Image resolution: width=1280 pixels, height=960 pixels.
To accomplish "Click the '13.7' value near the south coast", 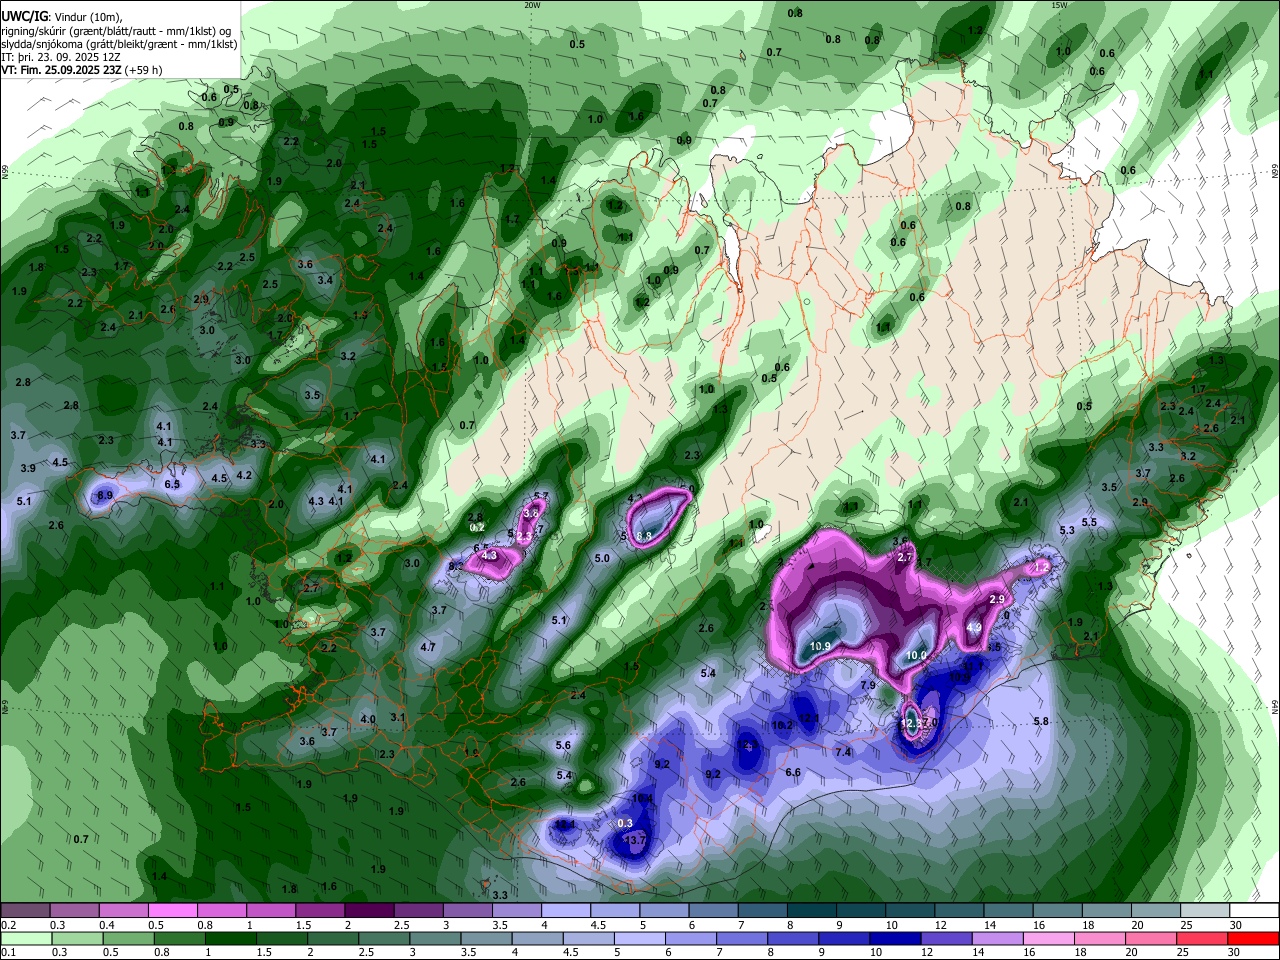I will 635,841.
